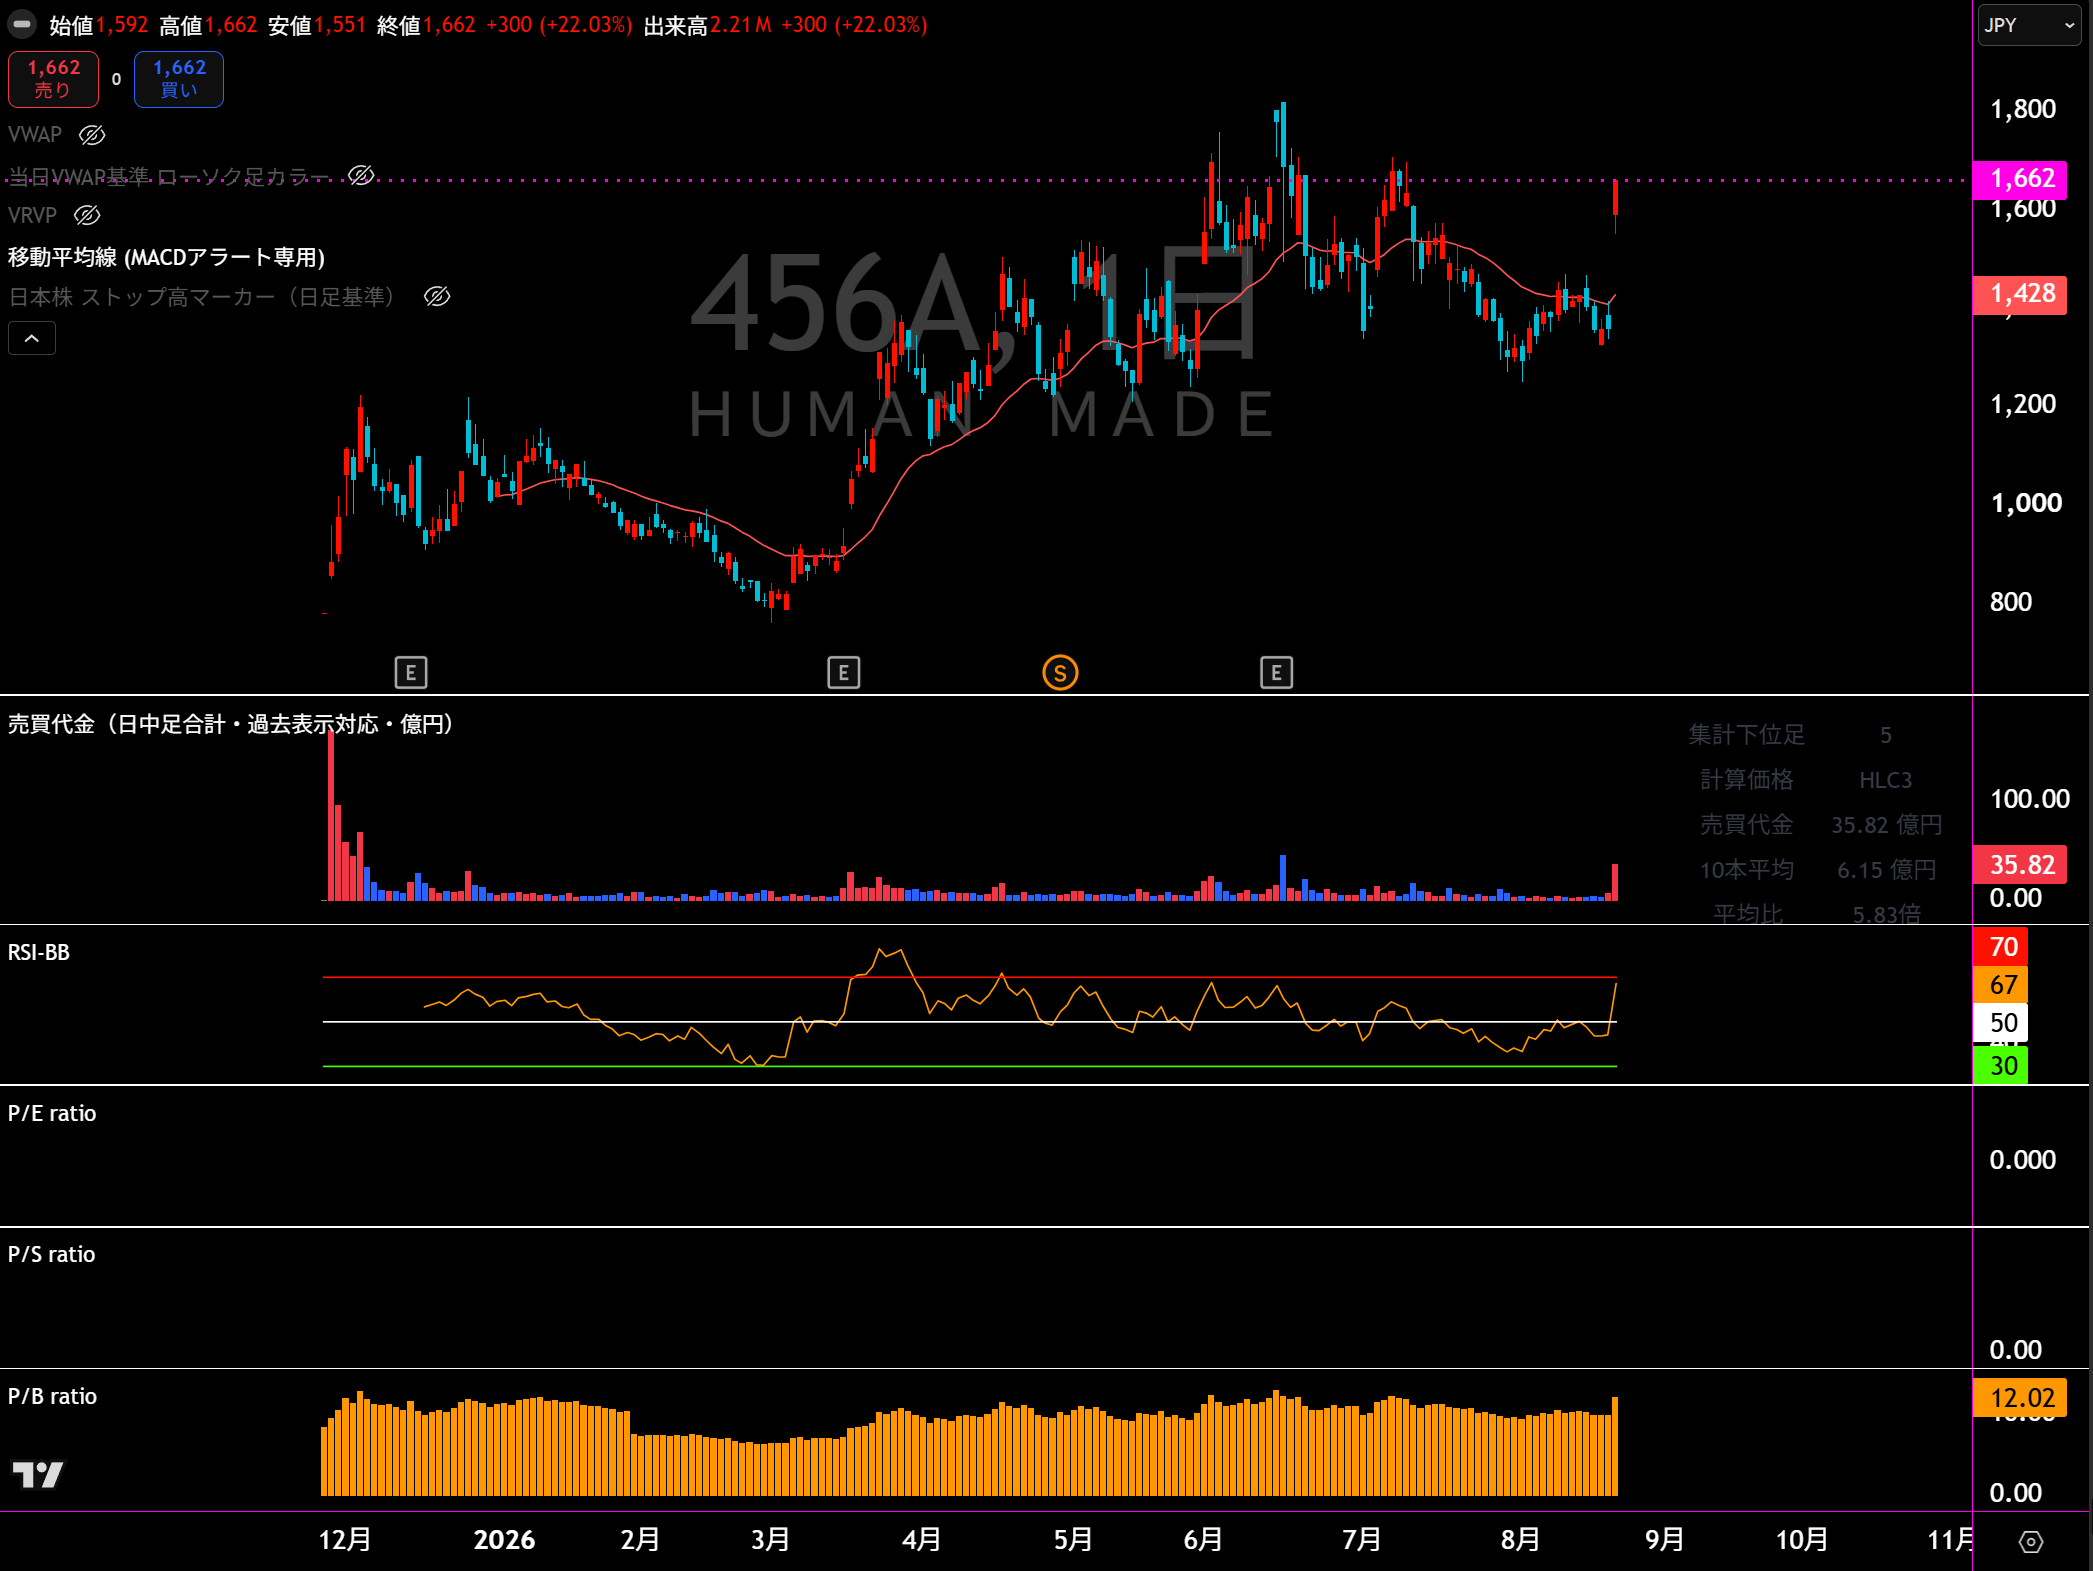Click the 7月 time axis label
2093x1571 pixels.
coord(1361,1540)
